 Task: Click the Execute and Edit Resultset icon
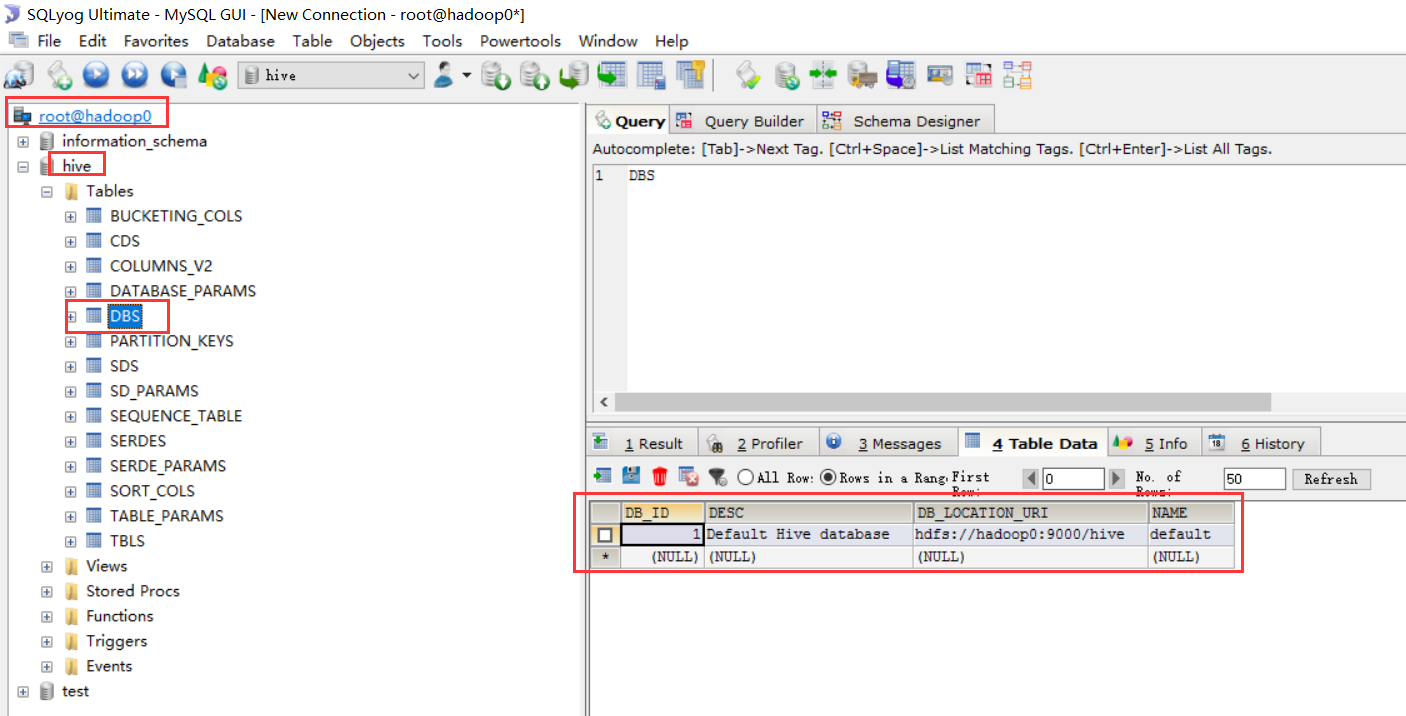[x=174, y=75]
